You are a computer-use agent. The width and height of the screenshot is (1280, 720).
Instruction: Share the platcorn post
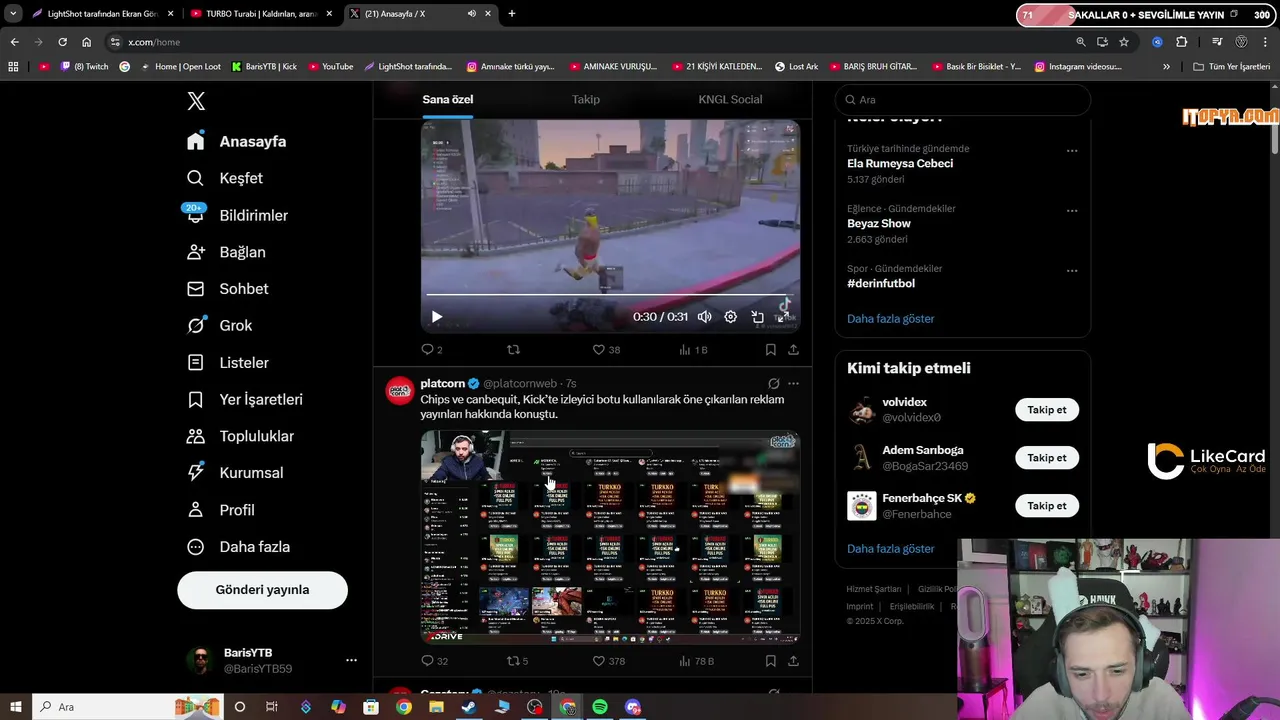[x=793, y=661]
